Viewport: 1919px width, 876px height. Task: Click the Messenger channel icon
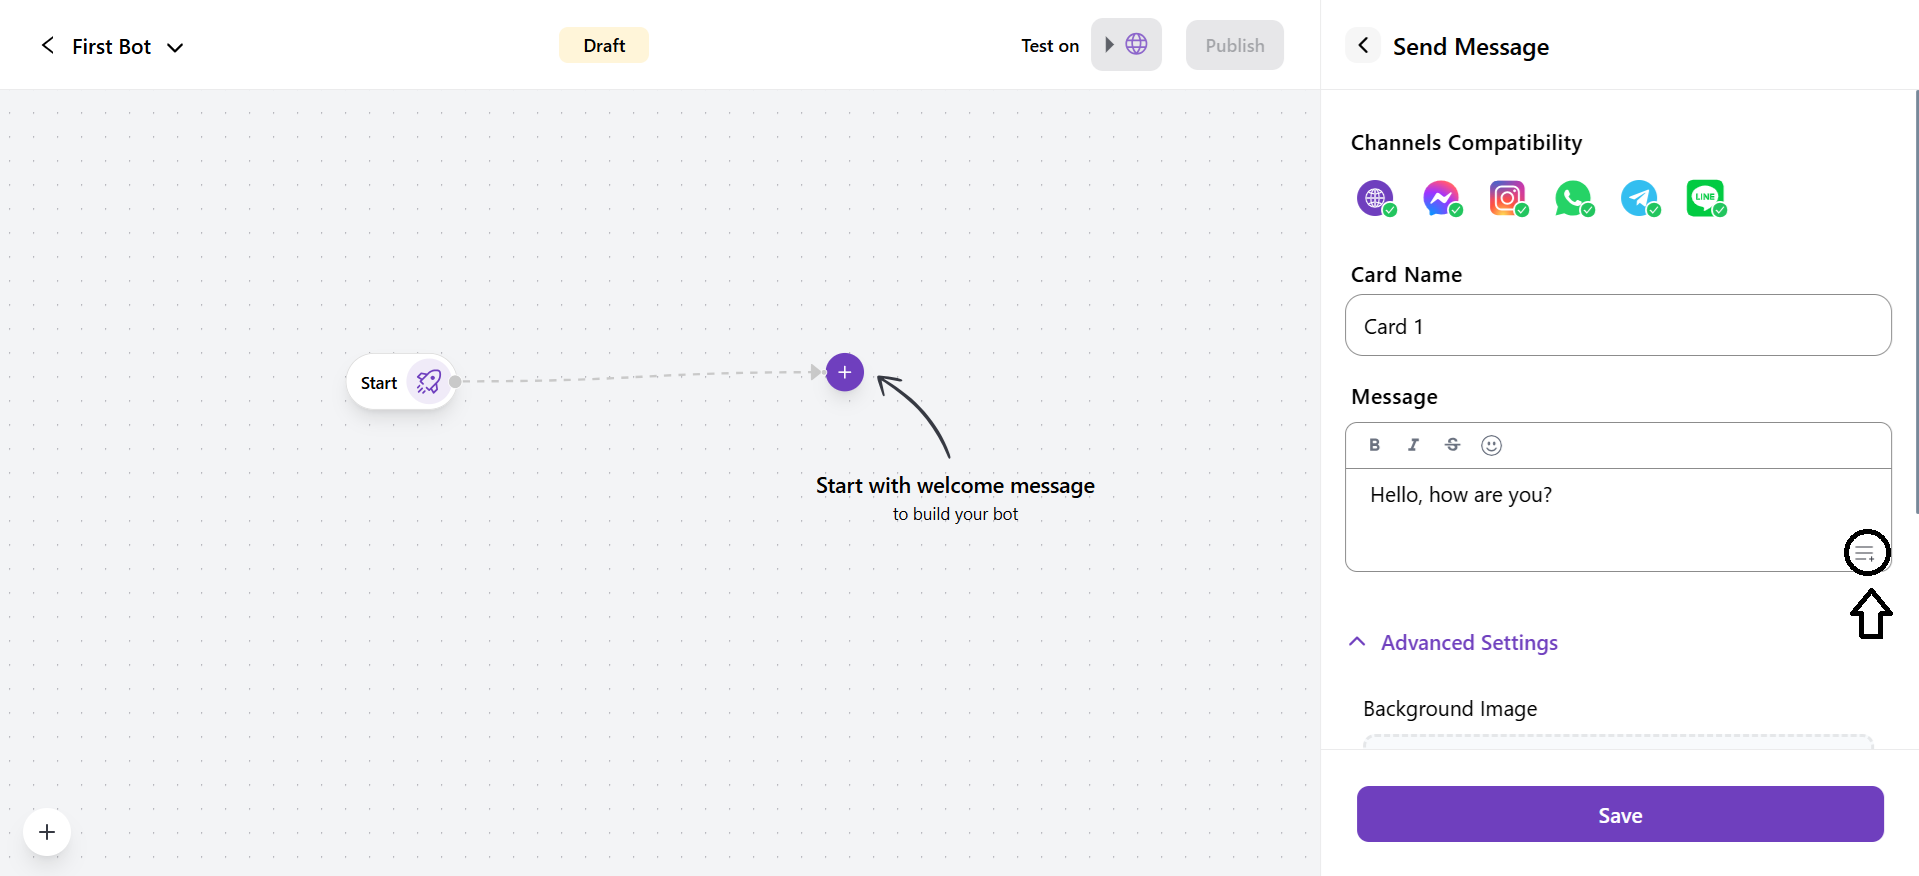click(x=1441, y=198)
